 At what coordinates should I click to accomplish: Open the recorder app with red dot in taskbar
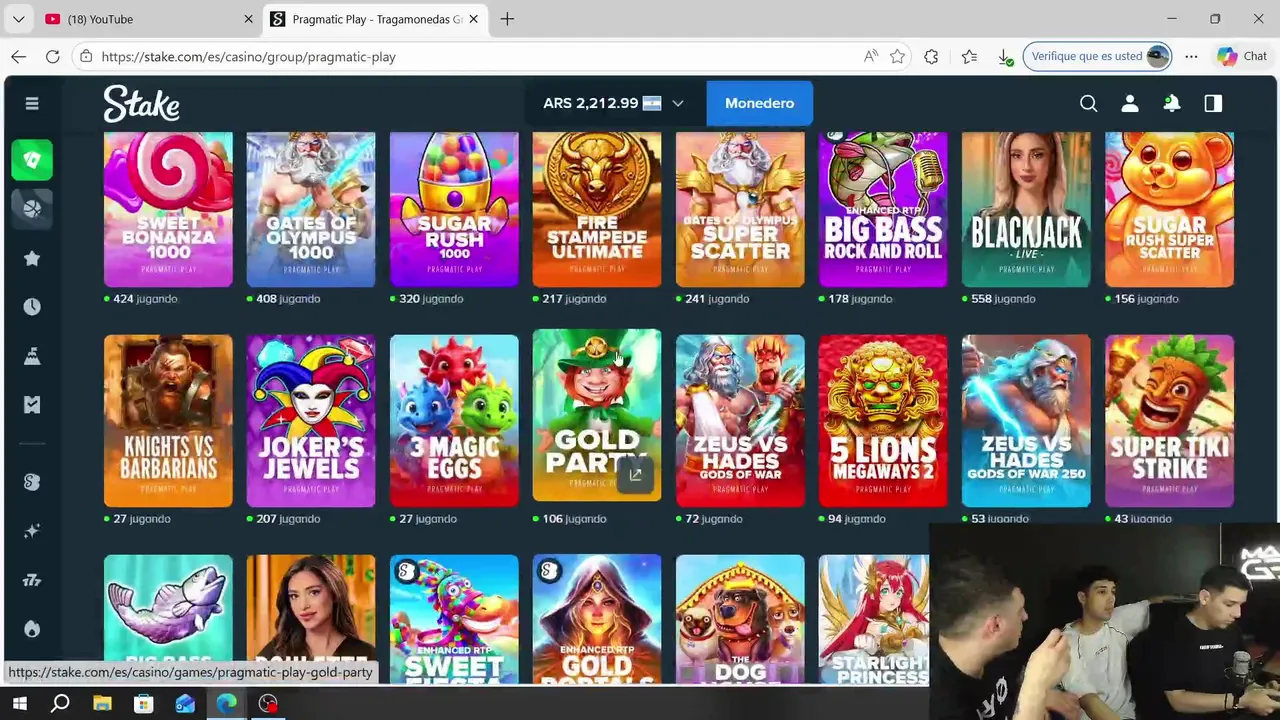pos(268,704)
